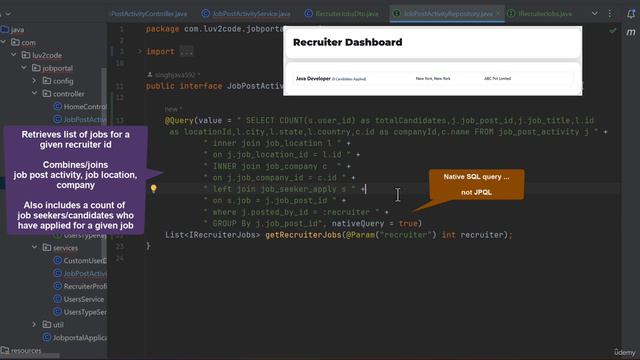The width and height of the screenshot is (640, 360).
Task: Click the IRecruiterJobs.java tab interface icon
Action: coord(511,13)
